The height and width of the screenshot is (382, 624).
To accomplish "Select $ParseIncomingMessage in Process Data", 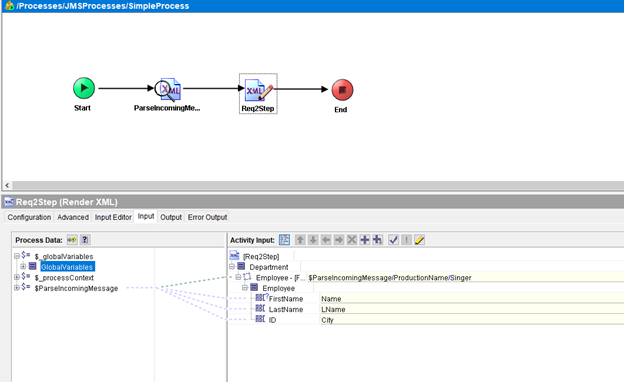I will [76, 288].
